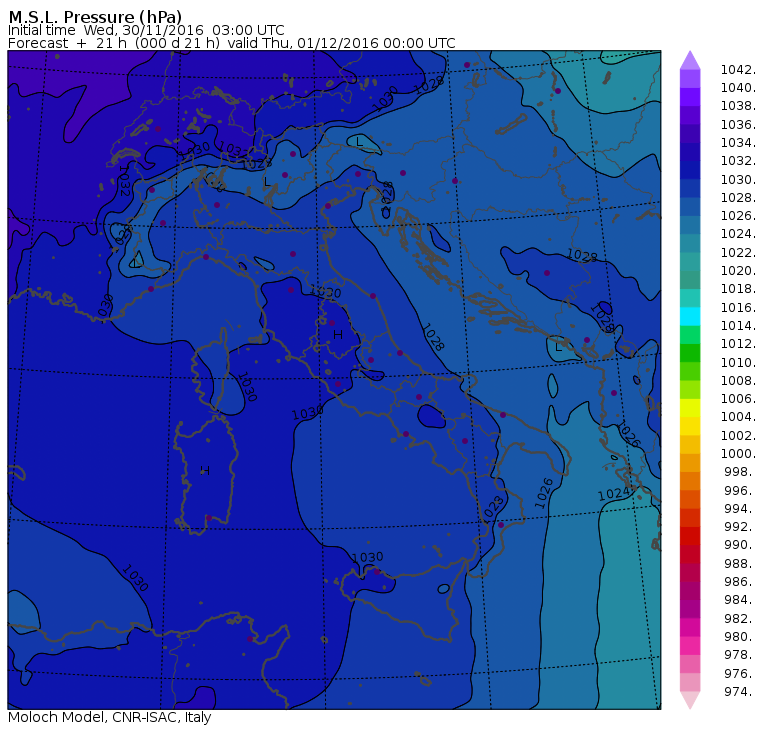Click the 'Initial time Wed, 30/11/2016 03:00 UTC' line
Viewport: 760px width, 731px height.
(x=146, y=30)
